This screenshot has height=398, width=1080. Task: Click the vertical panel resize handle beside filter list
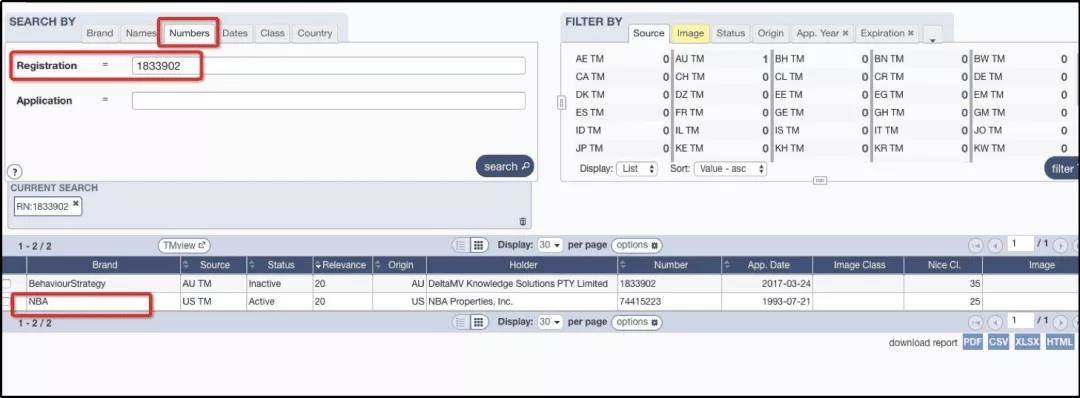click(x=561, y=103)
